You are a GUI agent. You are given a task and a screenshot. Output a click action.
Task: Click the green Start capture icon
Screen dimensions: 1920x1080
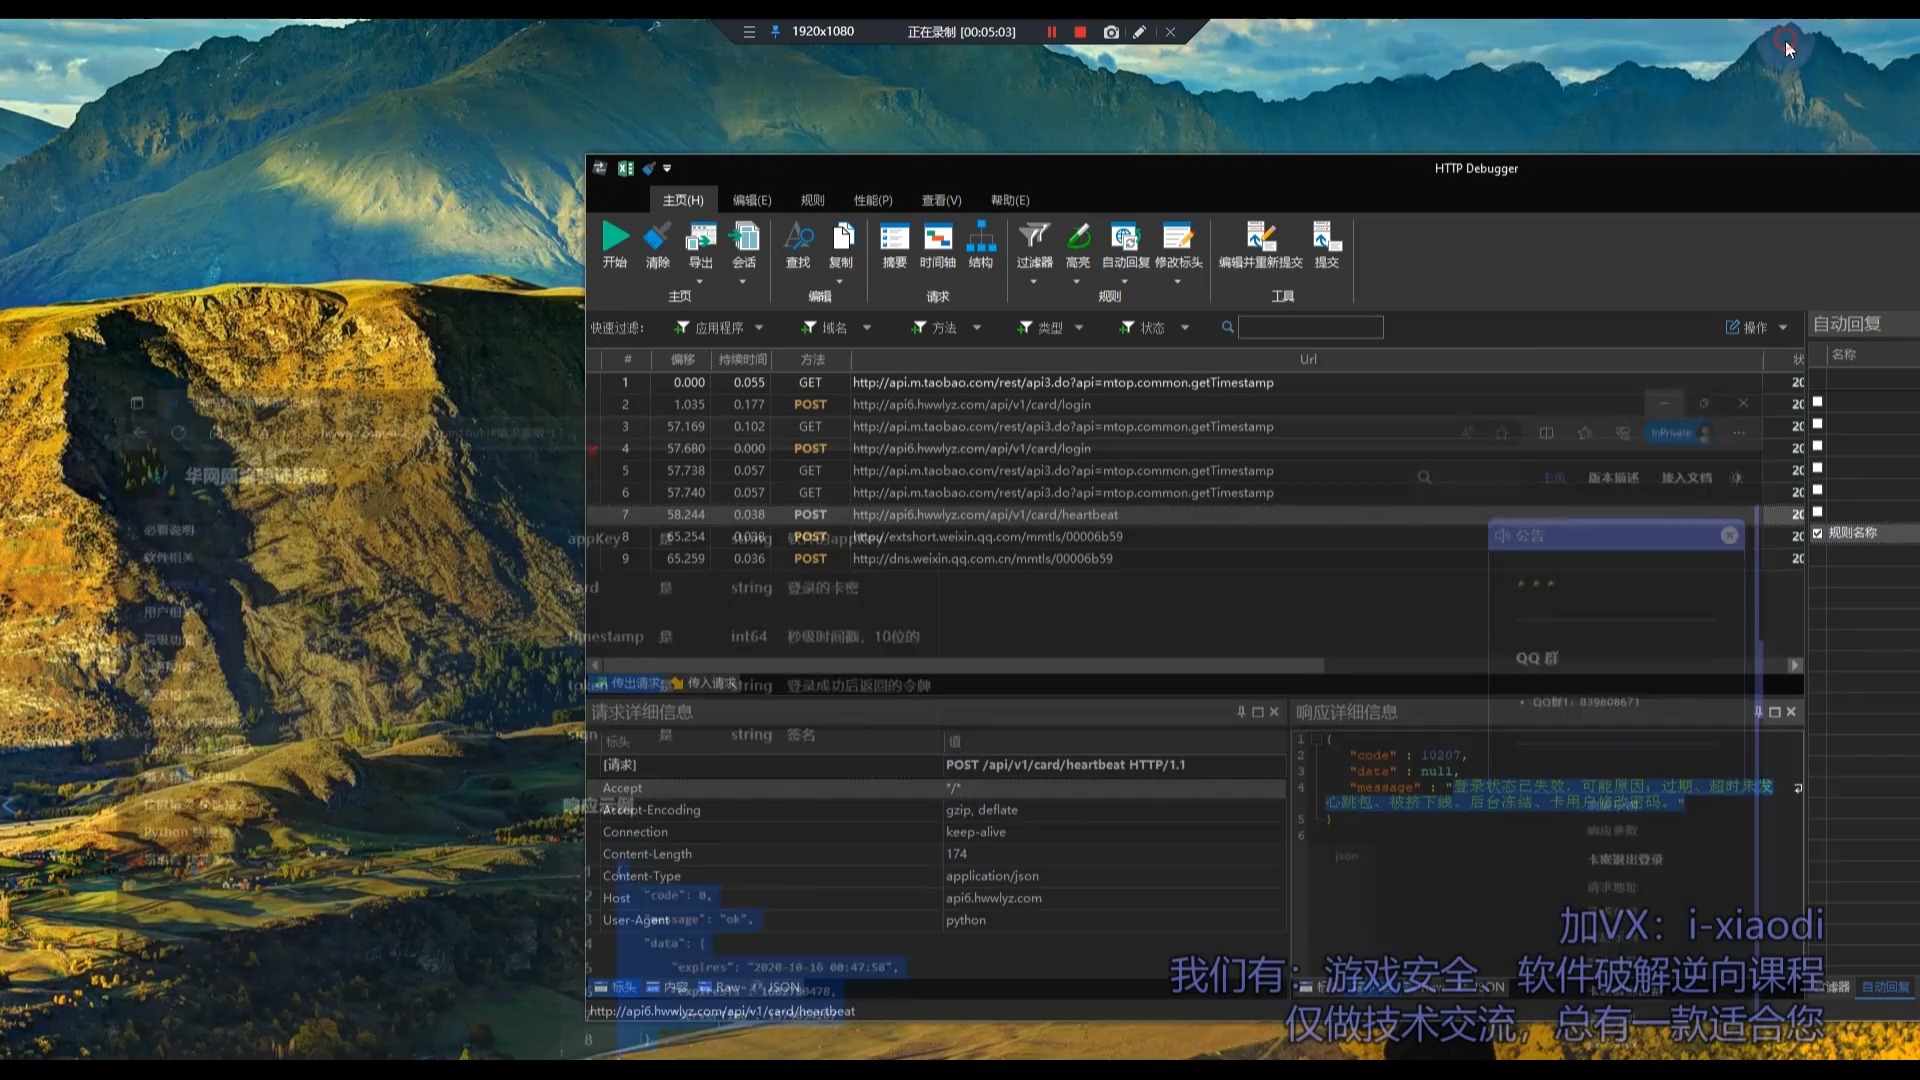pyautogui.click(x=615, y=237)
